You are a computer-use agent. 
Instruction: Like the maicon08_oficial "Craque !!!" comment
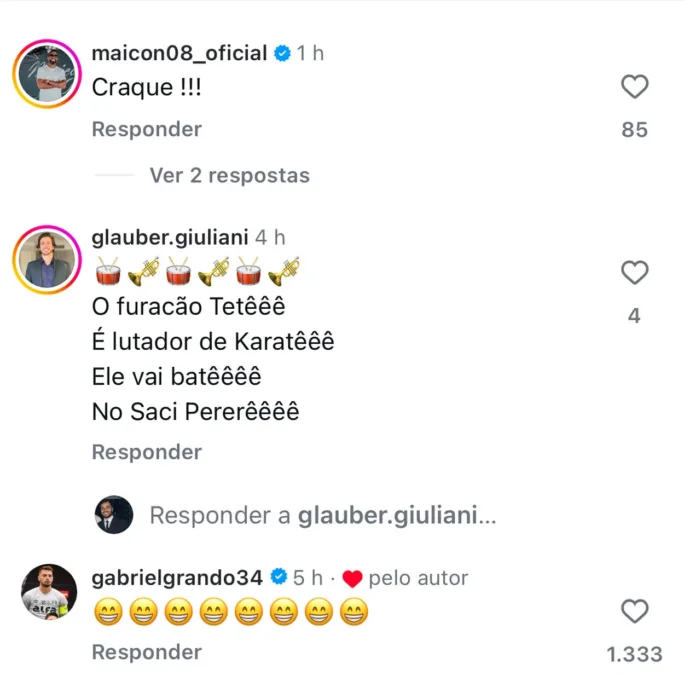(635, 88)
